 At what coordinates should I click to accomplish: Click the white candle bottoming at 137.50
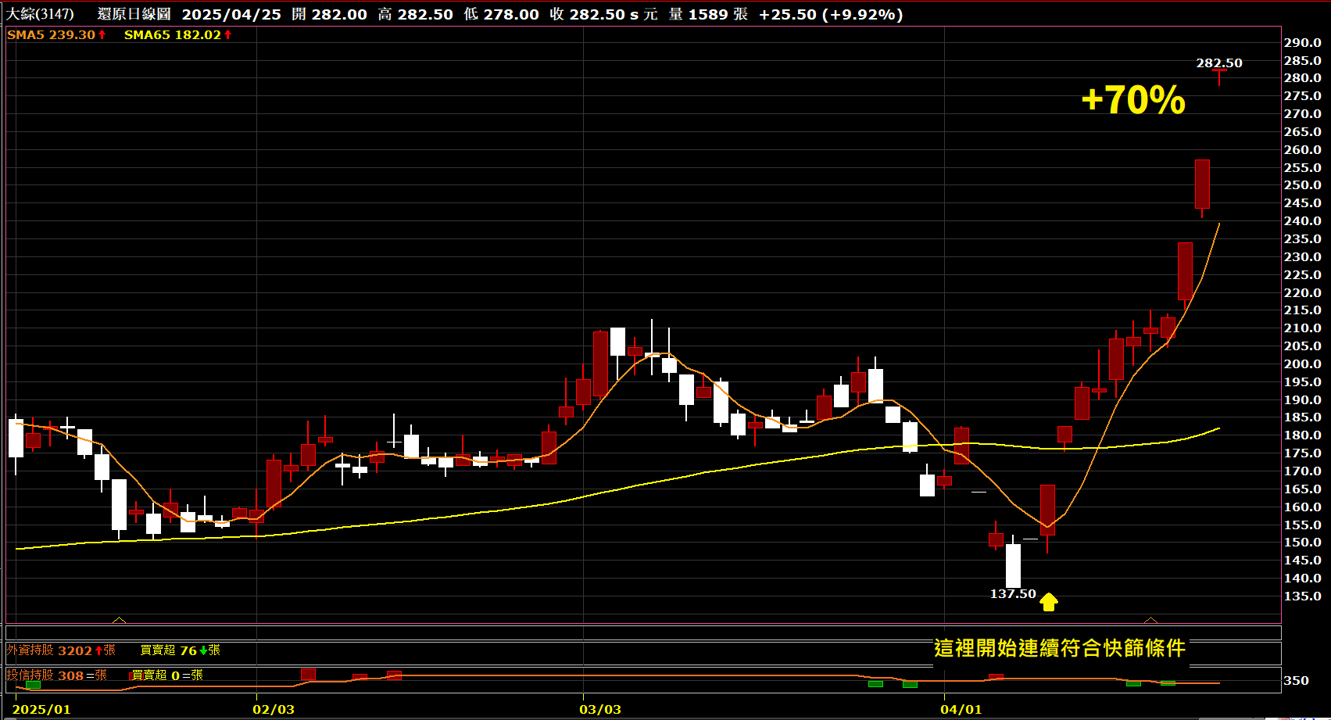(x=1013, y=565)
